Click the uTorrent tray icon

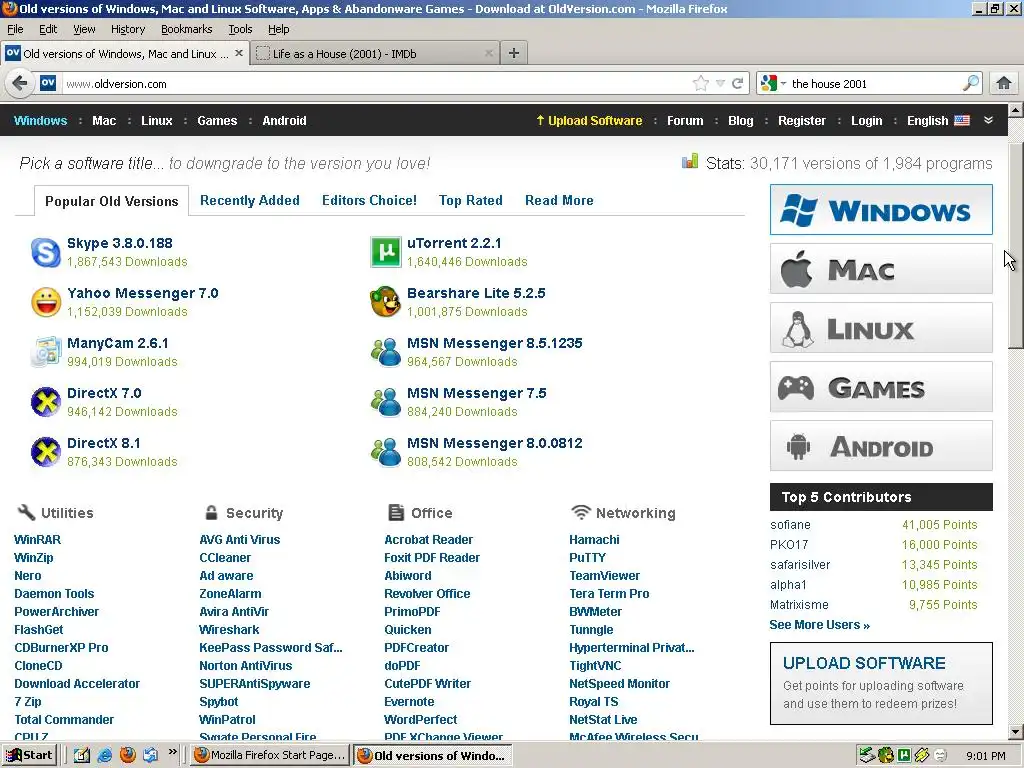(x=904, y=755)
